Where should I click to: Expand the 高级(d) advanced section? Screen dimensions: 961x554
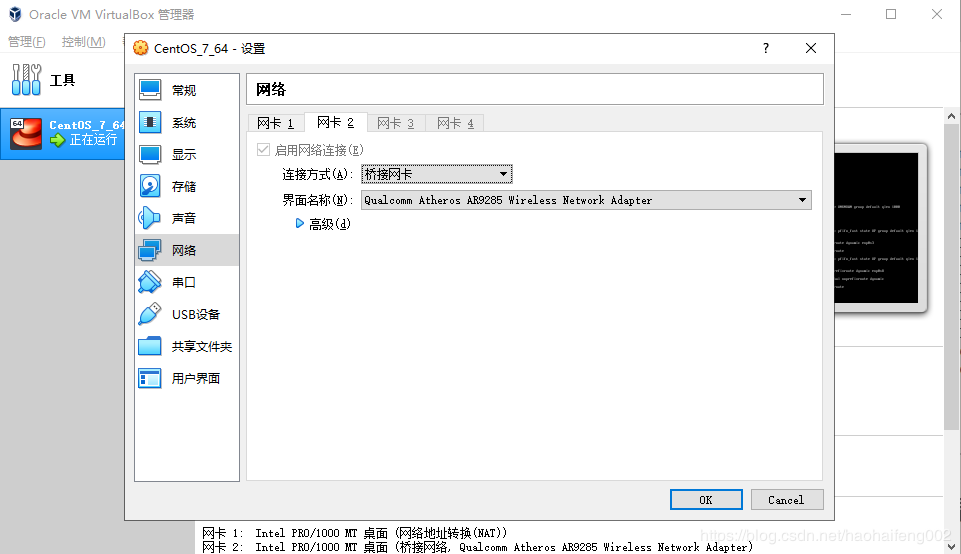(x=300, y=224)
